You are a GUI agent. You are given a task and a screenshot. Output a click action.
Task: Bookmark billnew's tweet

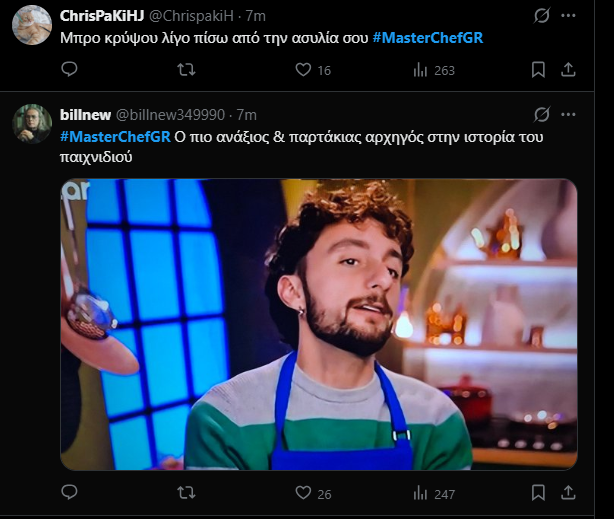(538, 493)
